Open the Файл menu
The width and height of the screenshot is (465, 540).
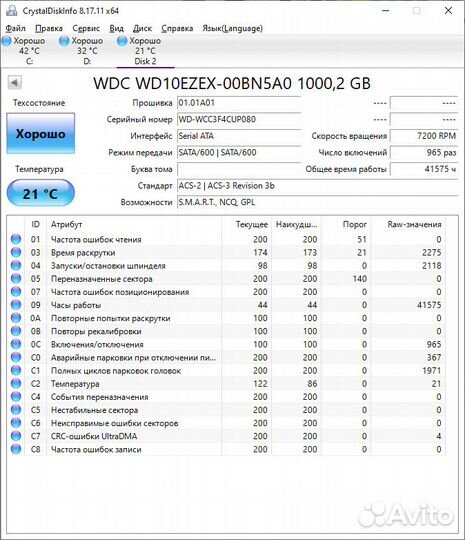pos(16,28)
